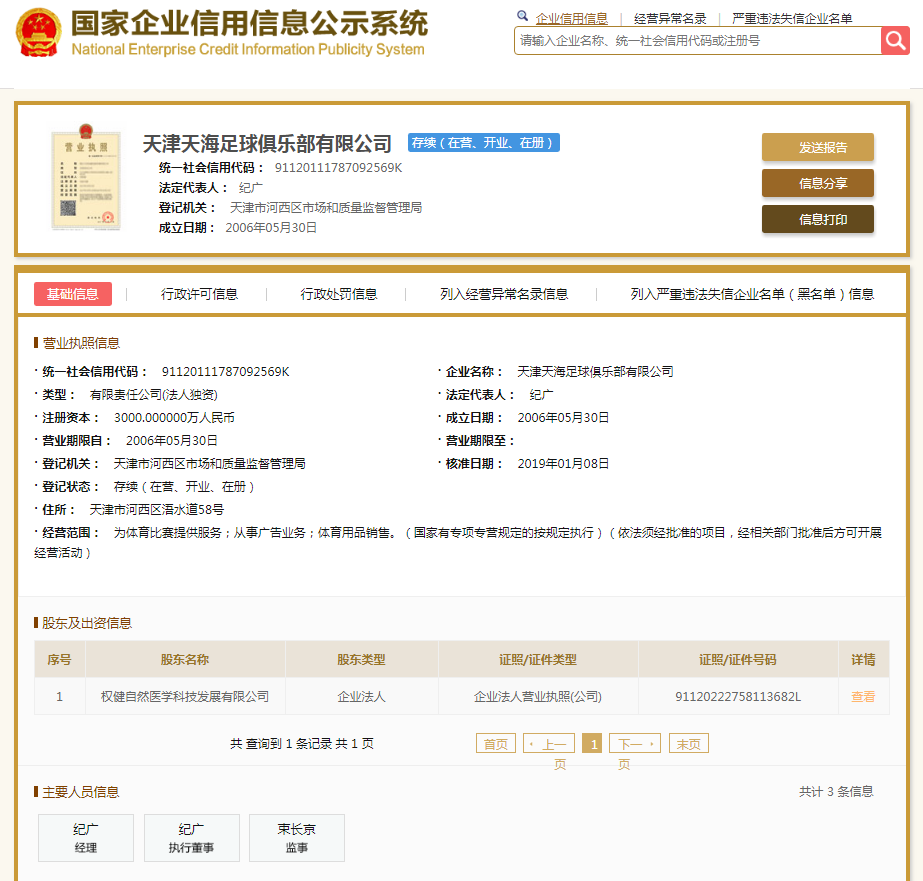The image size is (923, 881).
Task: Open the 束长京 监事 personnel card
Action: [x=297, y=837]
